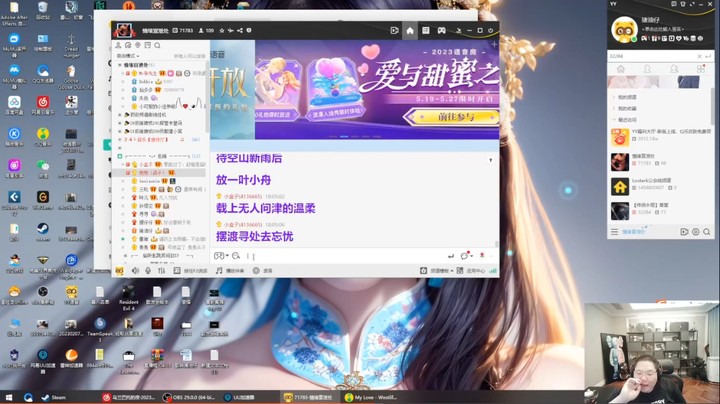The height and width of the screenshot is (404, 720).
Task: Open the font settings icon in chat input
Action: coord(236,256)
